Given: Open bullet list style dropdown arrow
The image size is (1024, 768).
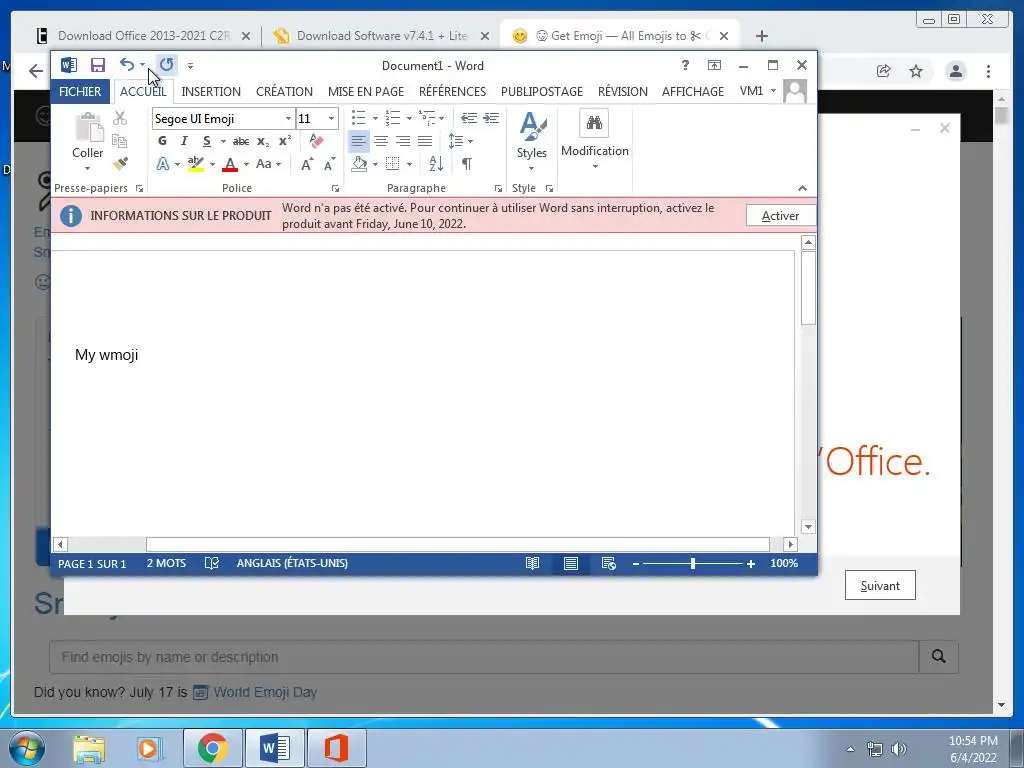Looking at the screenshot, I should (x=375, y=118).
